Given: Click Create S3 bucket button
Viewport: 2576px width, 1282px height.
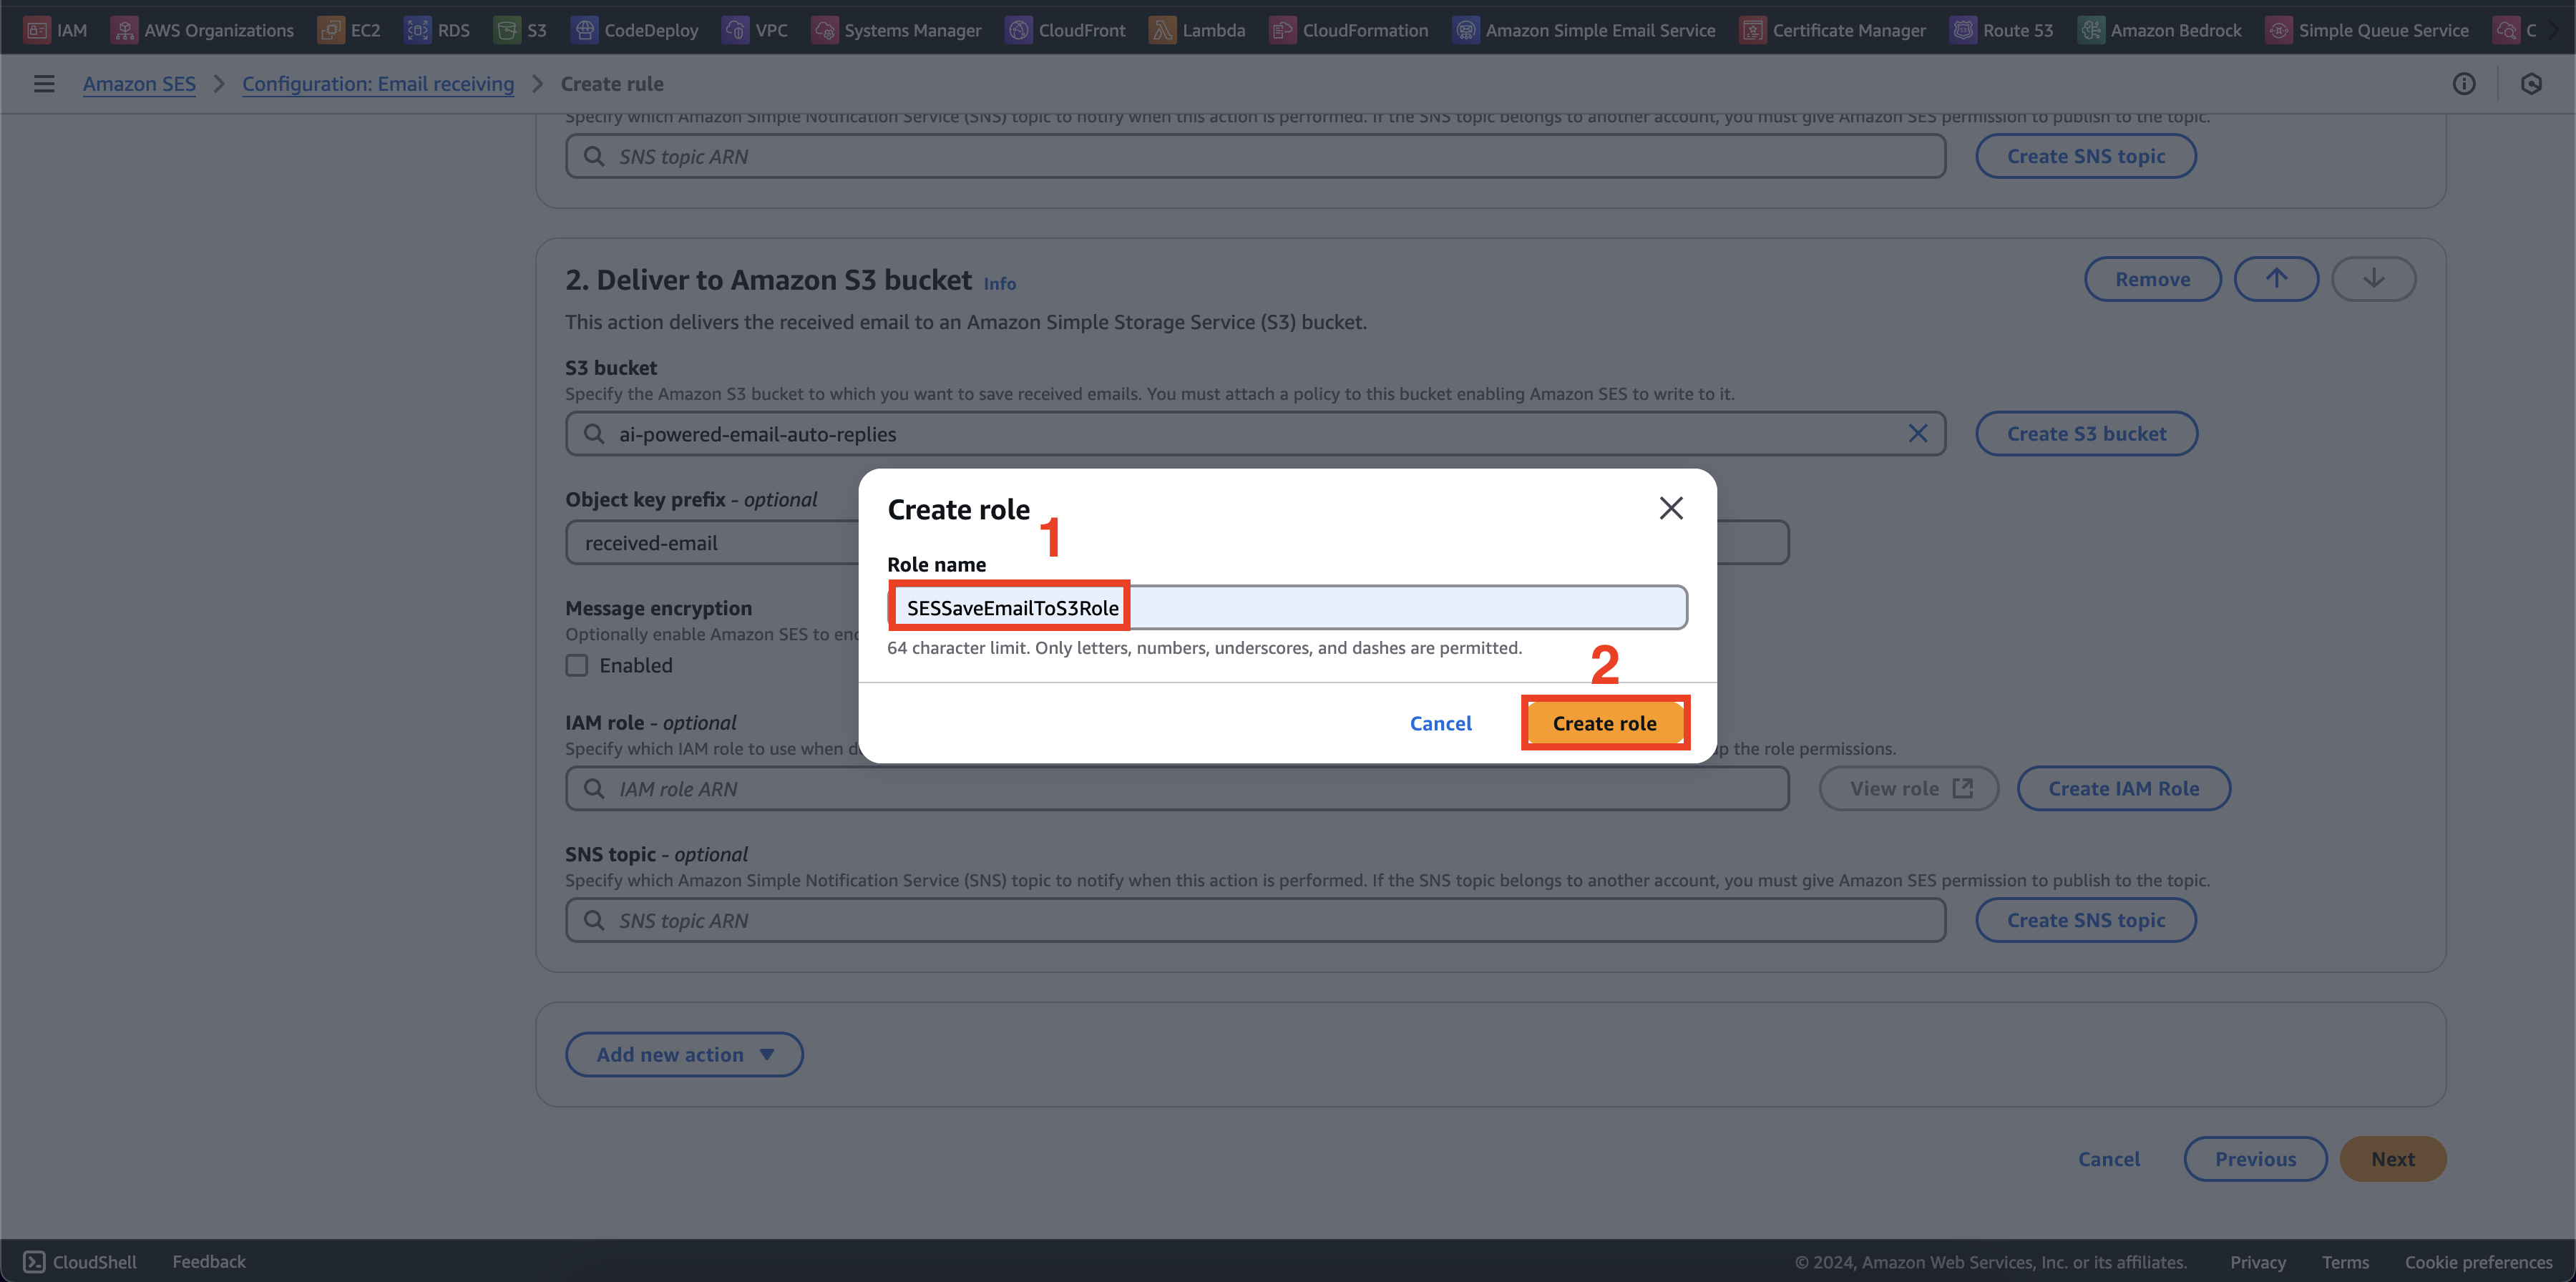Looking at the screenshot, I should 2086,433.
